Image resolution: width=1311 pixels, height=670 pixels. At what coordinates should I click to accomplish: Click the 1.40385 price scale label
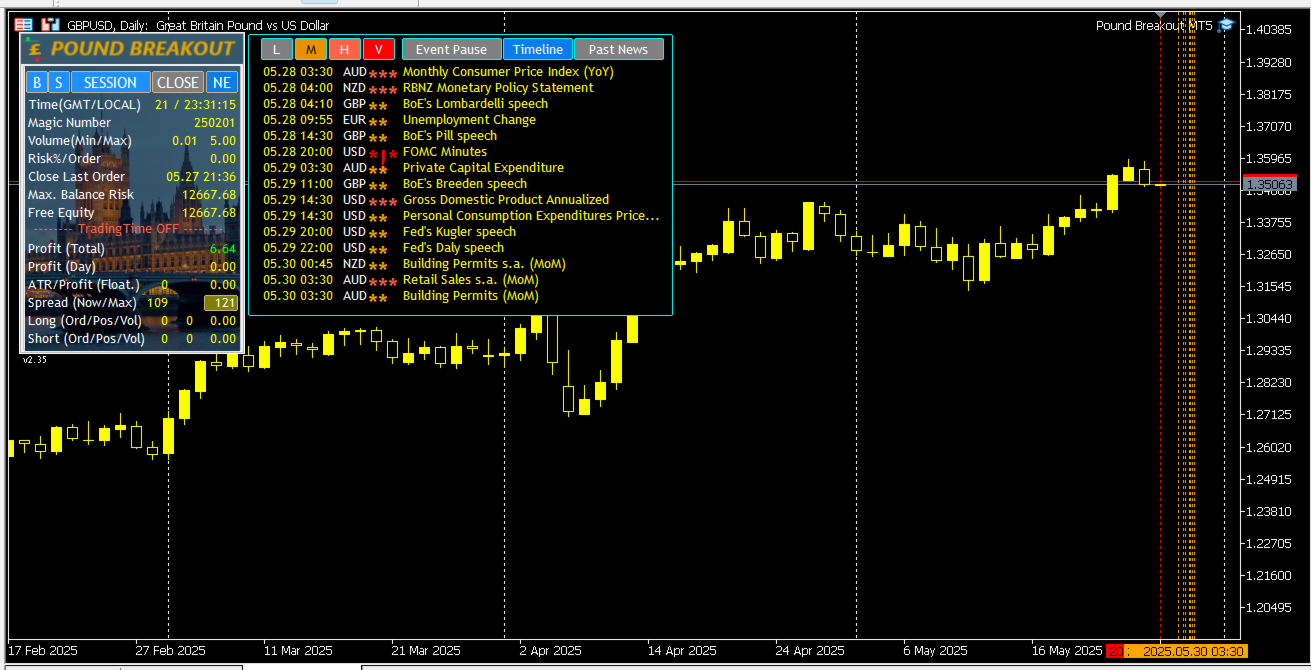tap(1270, 29)
